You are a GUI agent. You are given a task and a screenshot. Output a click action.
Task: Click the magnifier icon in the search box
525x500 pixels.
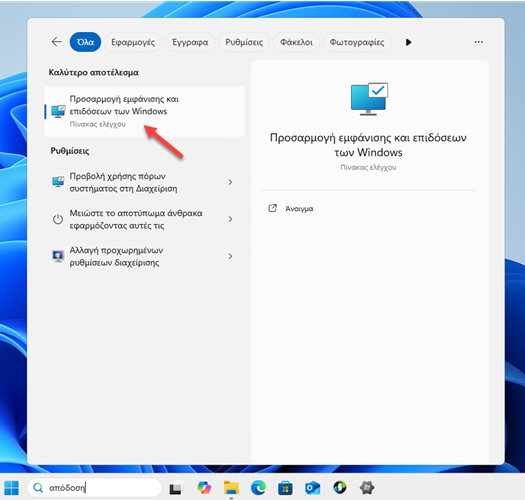click(38, 488)
